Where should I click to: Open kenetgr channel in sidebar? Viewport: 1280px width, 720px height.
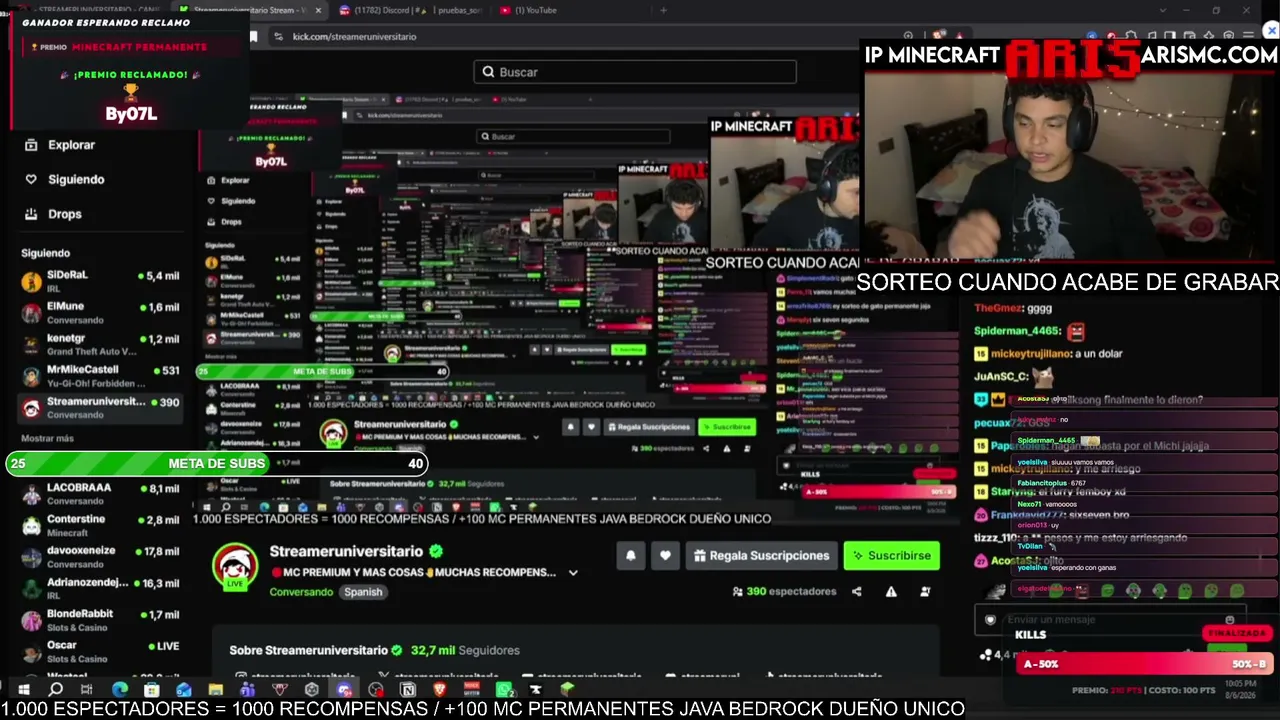100,345
